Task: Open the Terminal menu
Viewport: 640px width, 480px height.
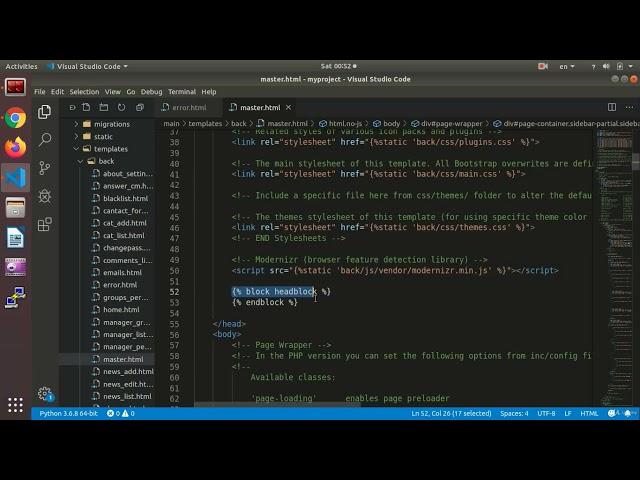Action: click(x=182, y=92)
